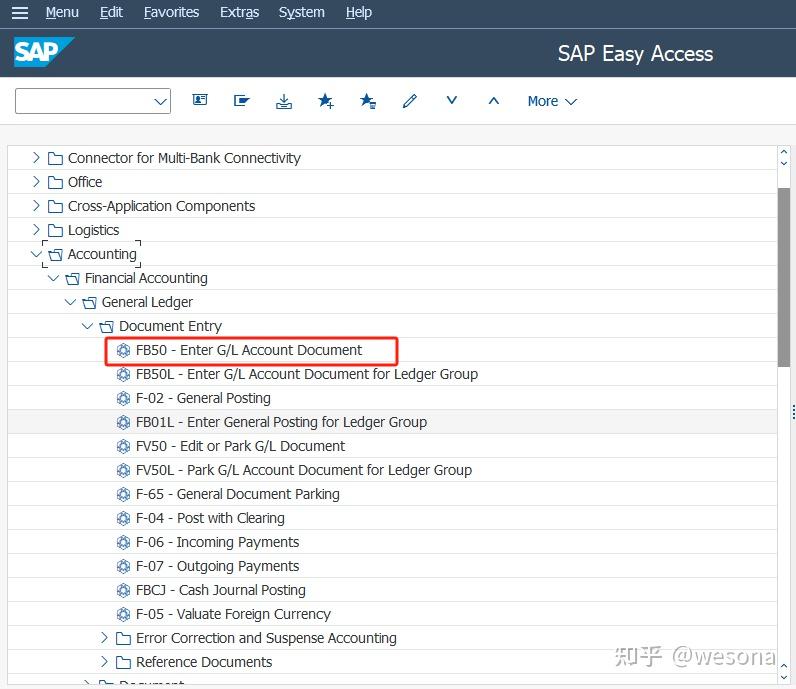Select the General Ledger tree label

point(147,303)
